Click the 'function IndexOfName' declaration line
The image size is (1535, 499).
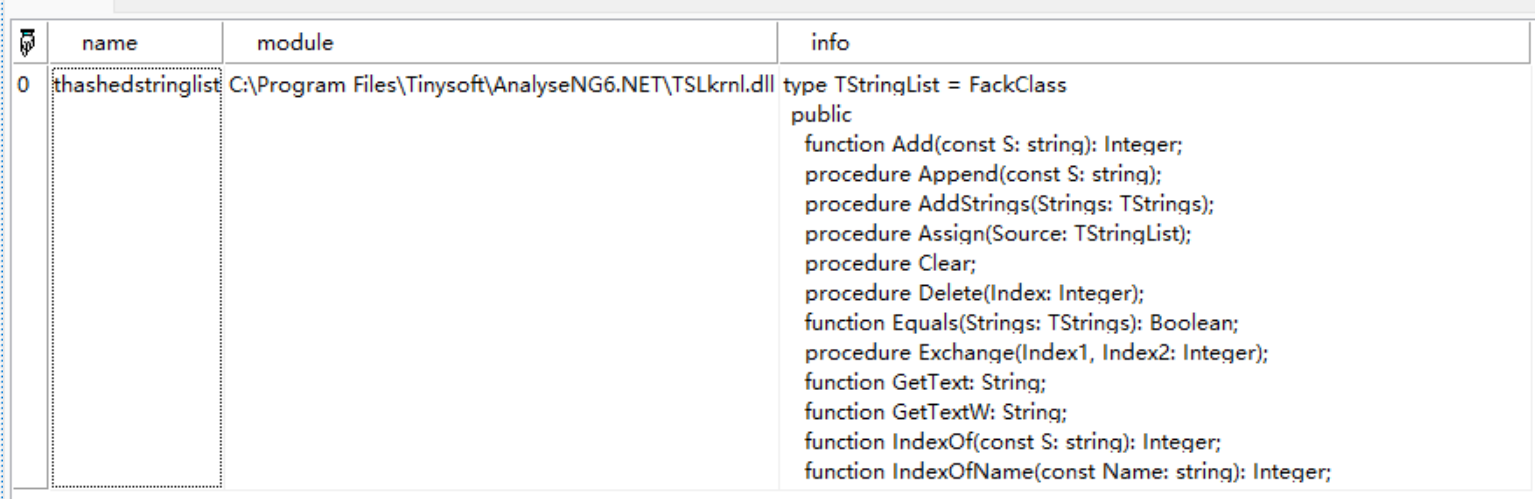tap(1067, 472)
